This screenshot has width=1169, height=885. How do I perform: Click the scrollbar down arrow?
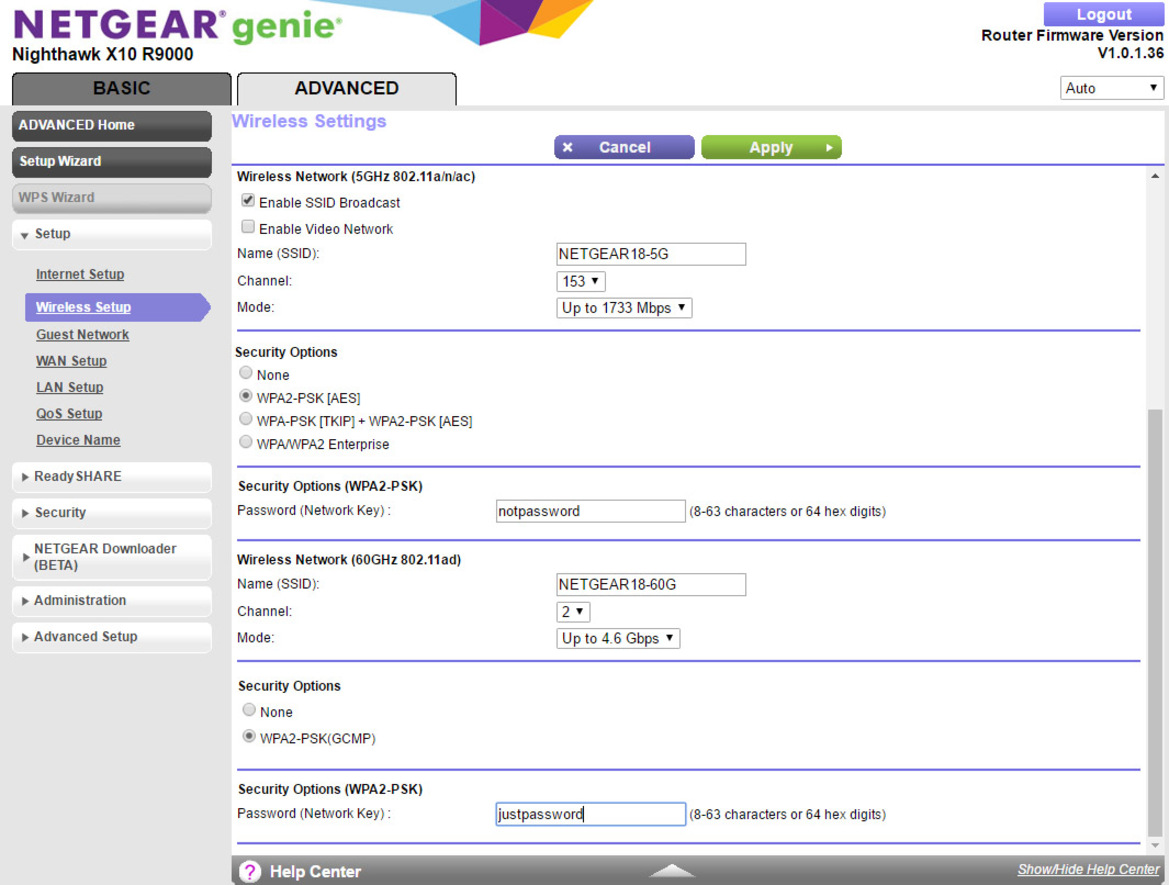[x=1155, y=845]
